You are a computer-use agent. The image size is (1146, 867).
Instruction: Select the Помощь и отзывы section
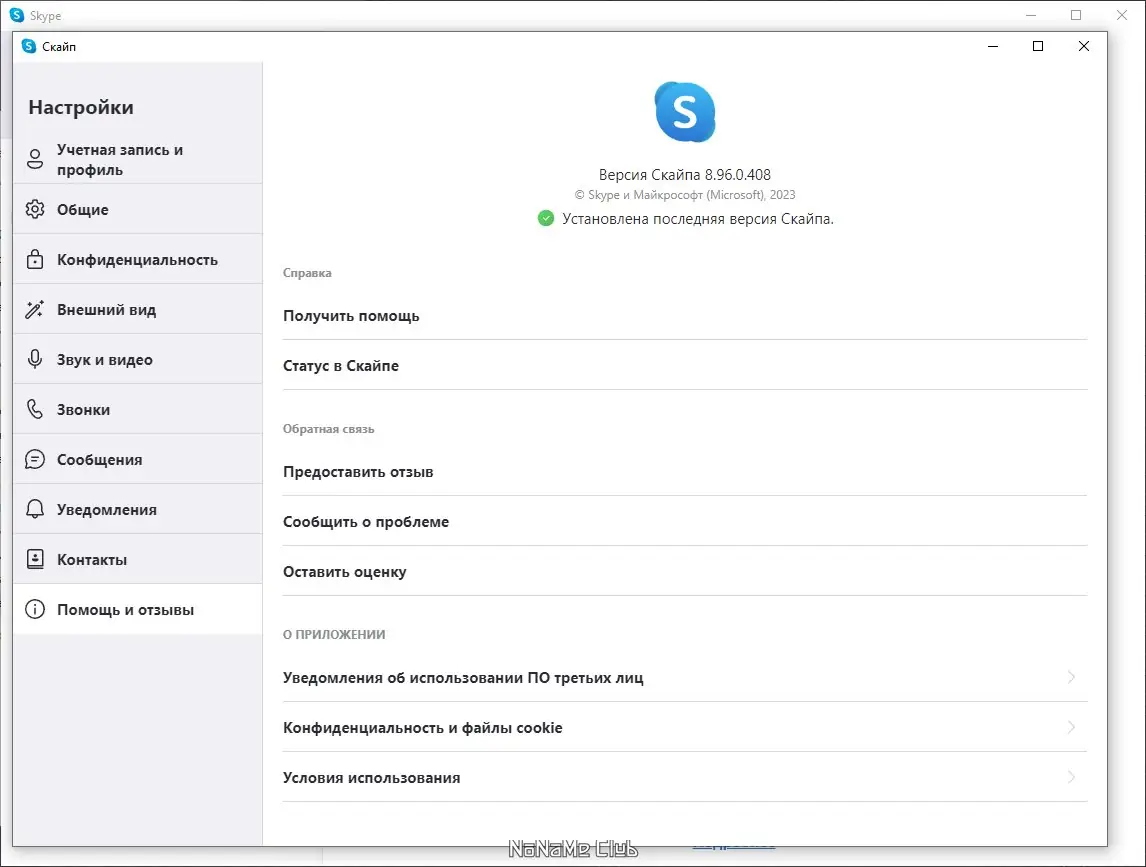click(137, 609)
